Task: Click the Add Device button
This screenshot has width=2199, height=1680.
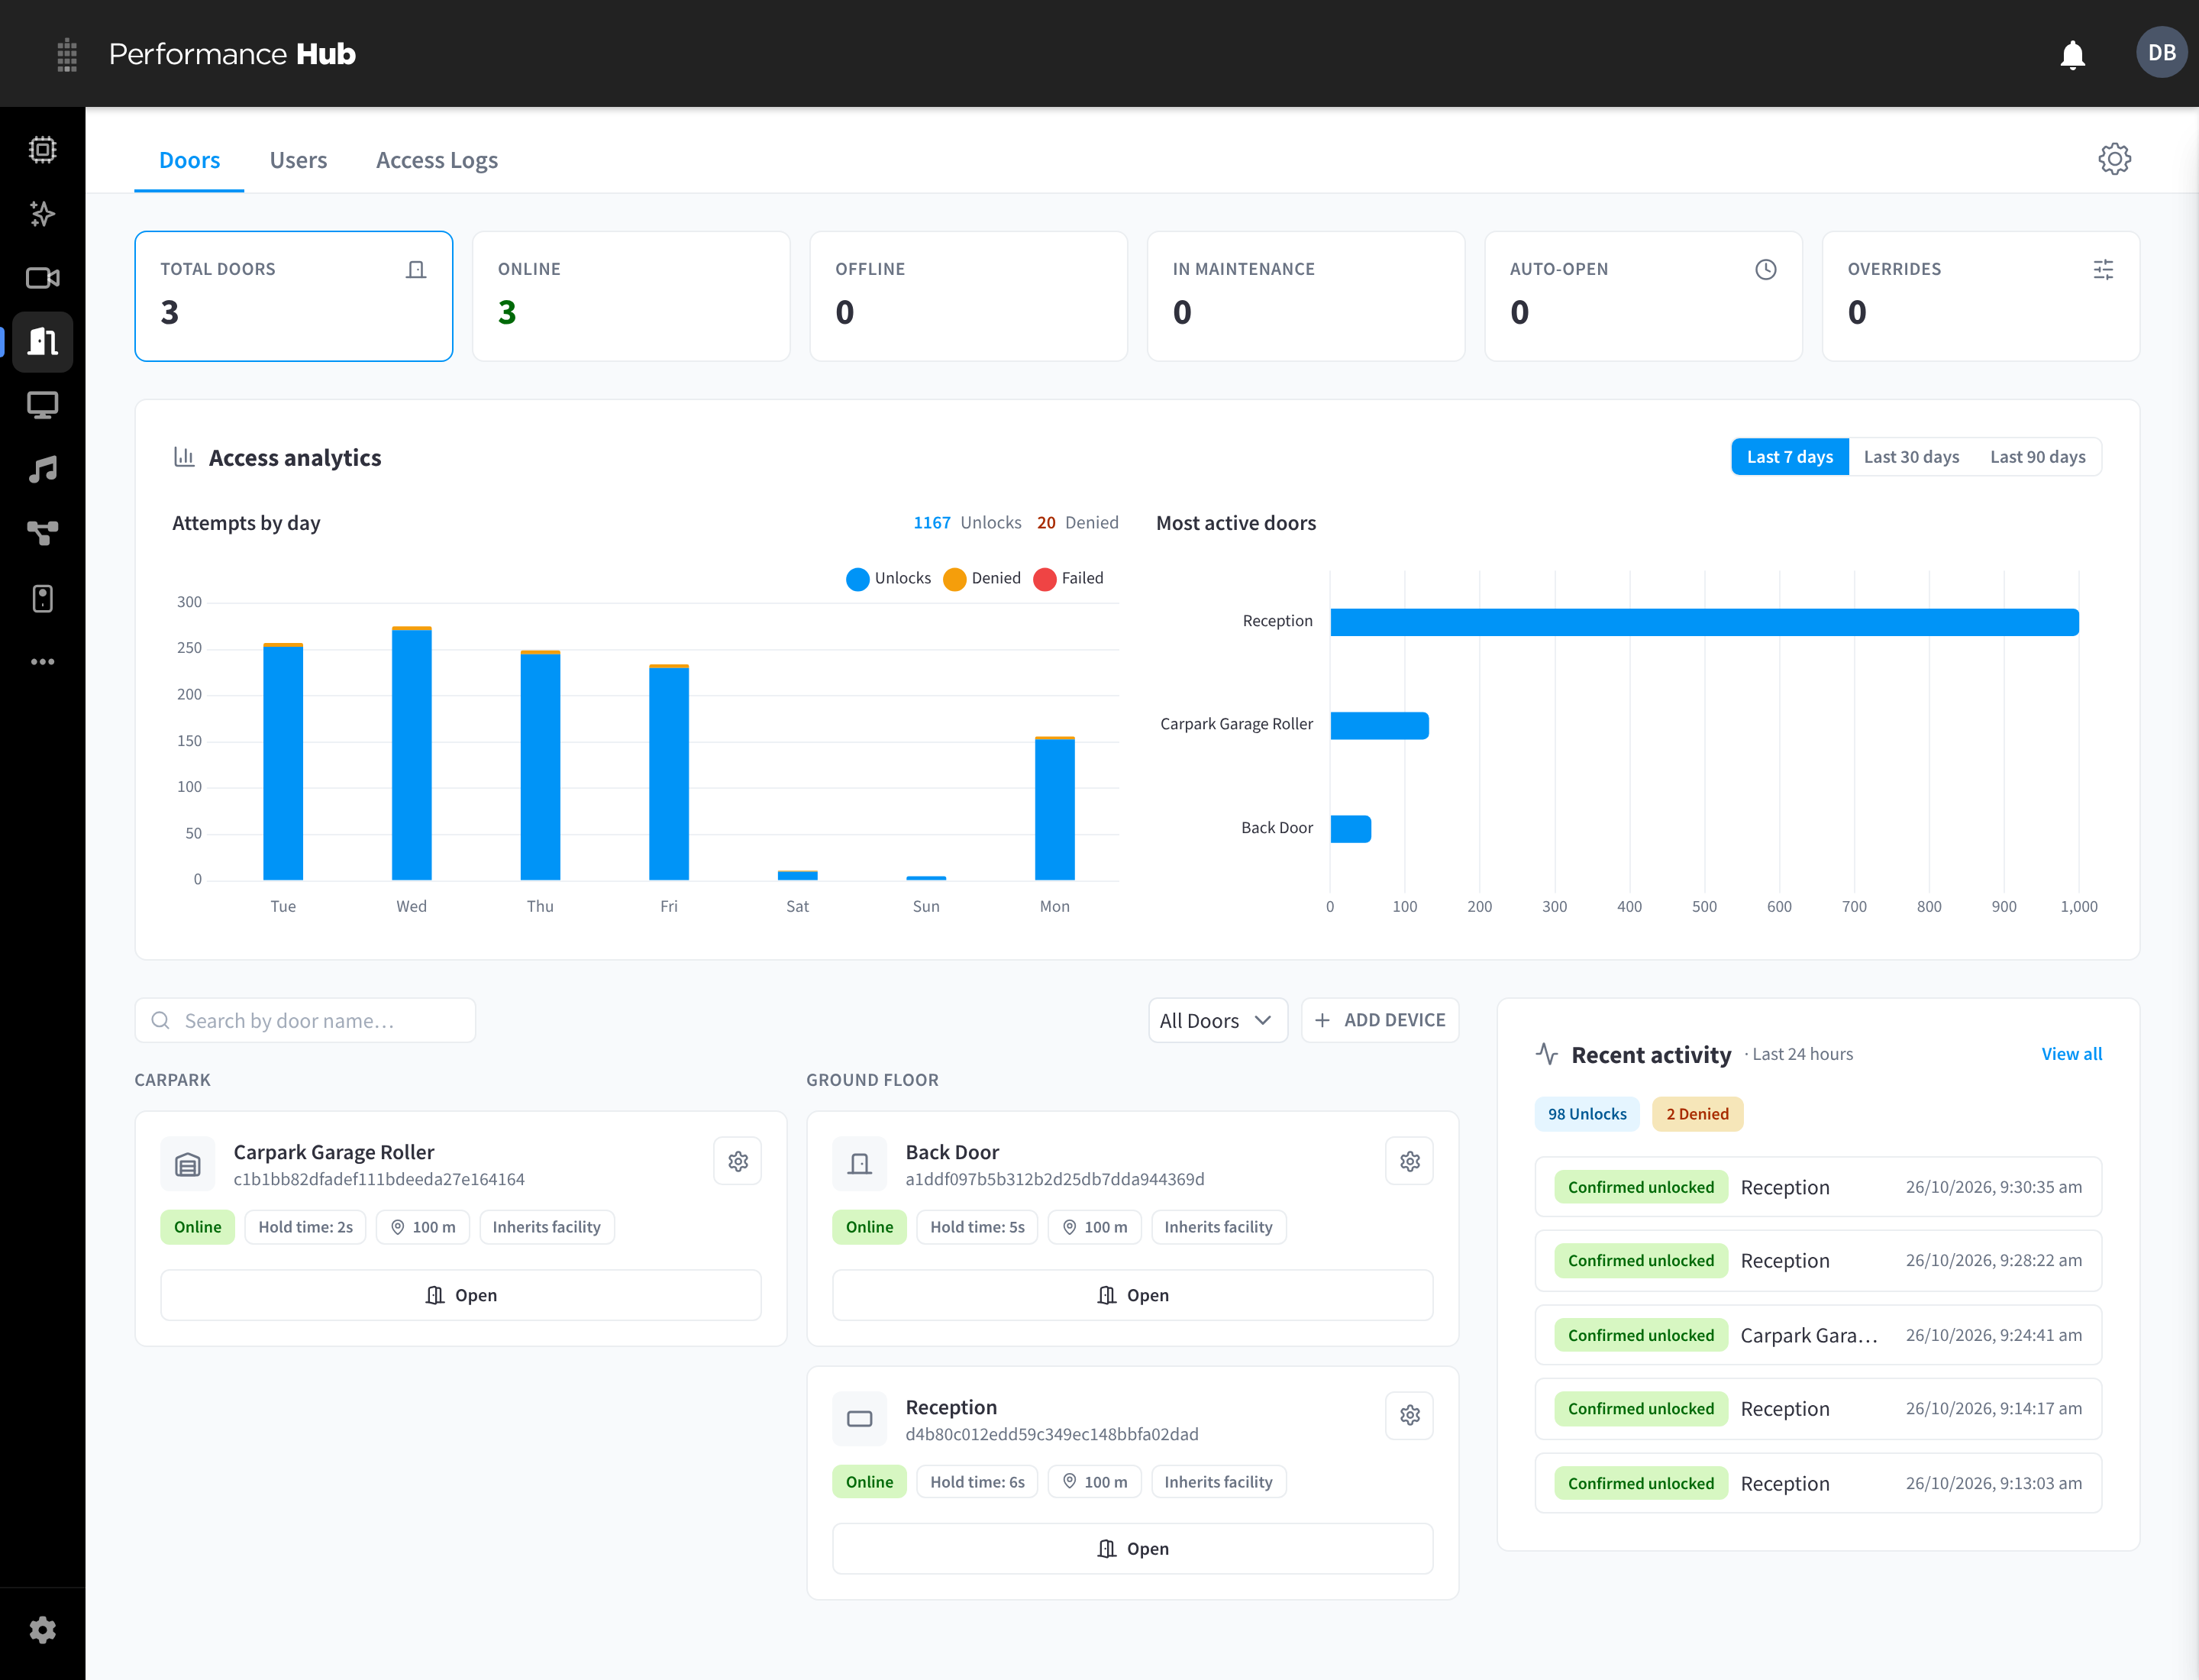Action: (x=1380, y=1020)
